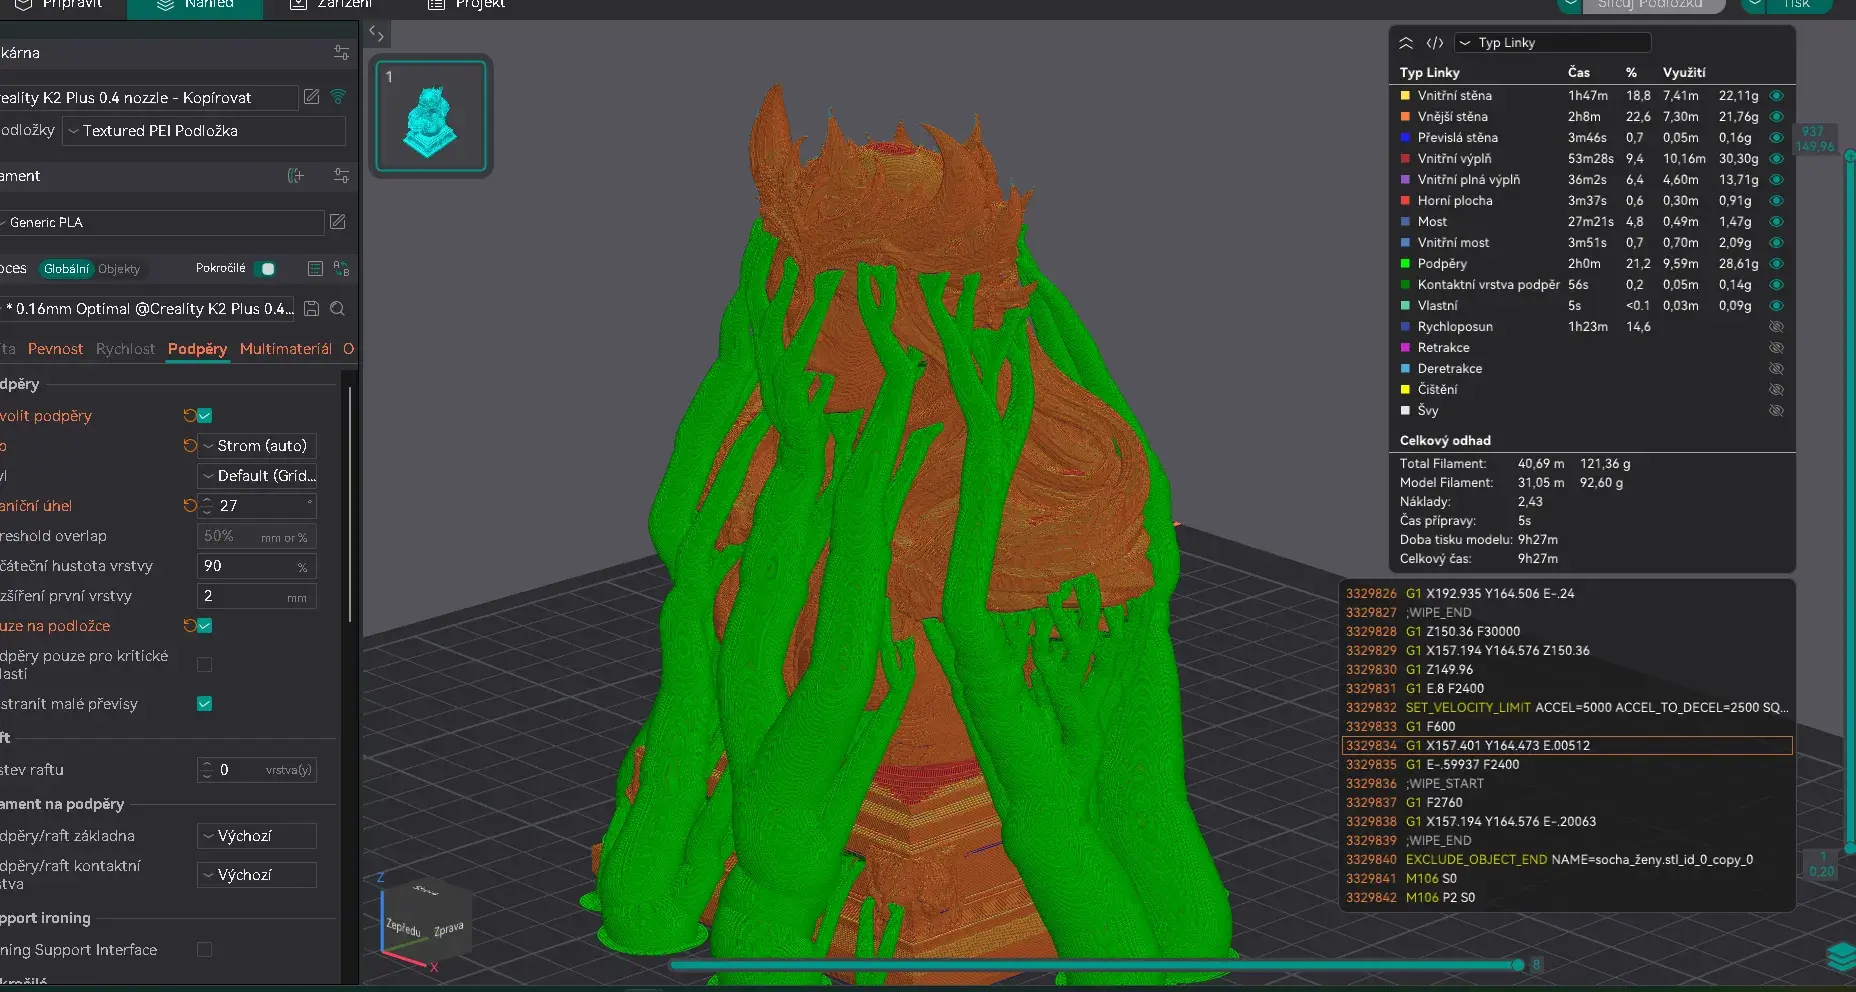The width and height of the screenshot is (1856, 992).
Task: Switch to the Zařízení tab
Action: pos(330,5)
